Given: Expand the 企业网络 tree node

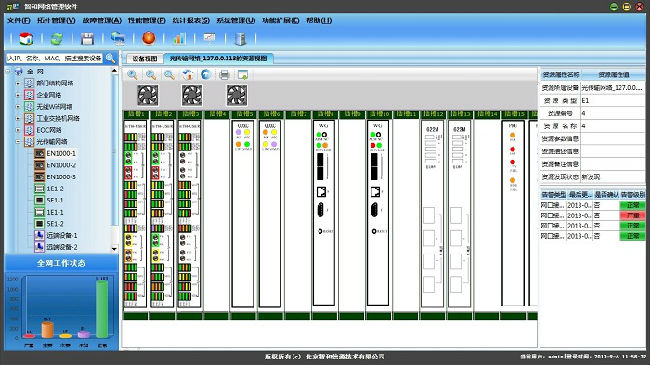Looking at the screenshot, I should (18, 95).
